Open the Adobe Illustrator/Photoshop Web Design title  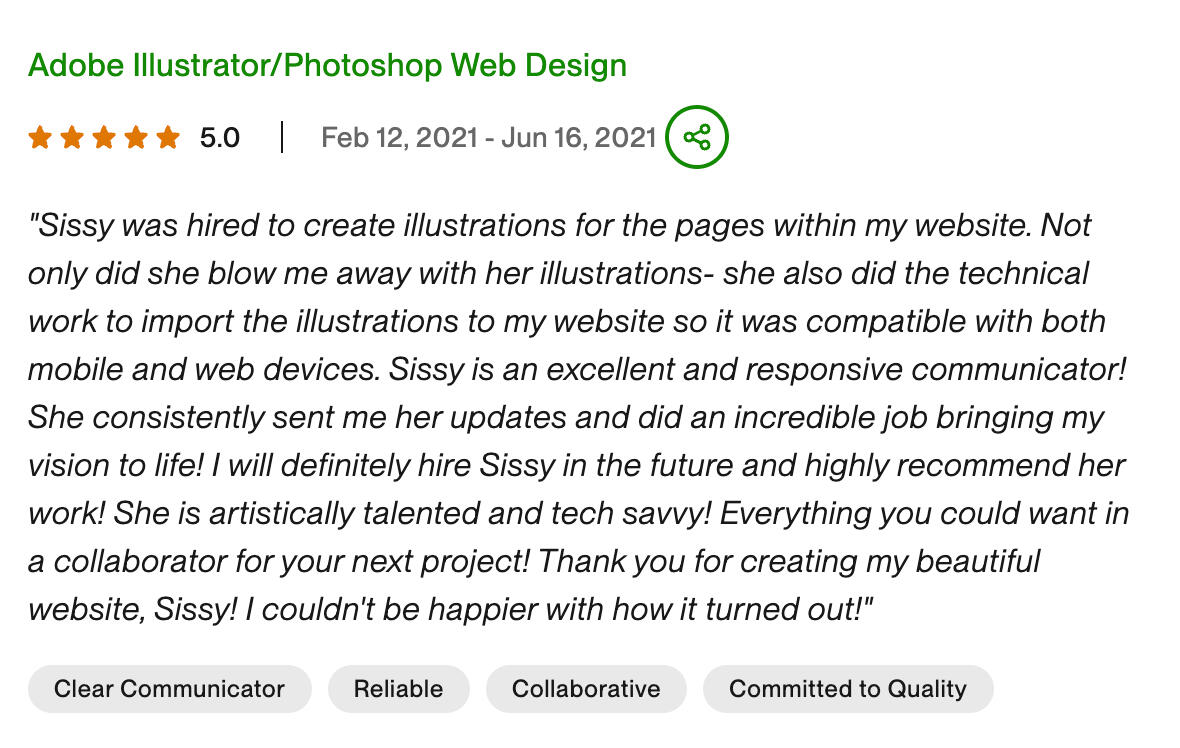(x=327, y=66)
